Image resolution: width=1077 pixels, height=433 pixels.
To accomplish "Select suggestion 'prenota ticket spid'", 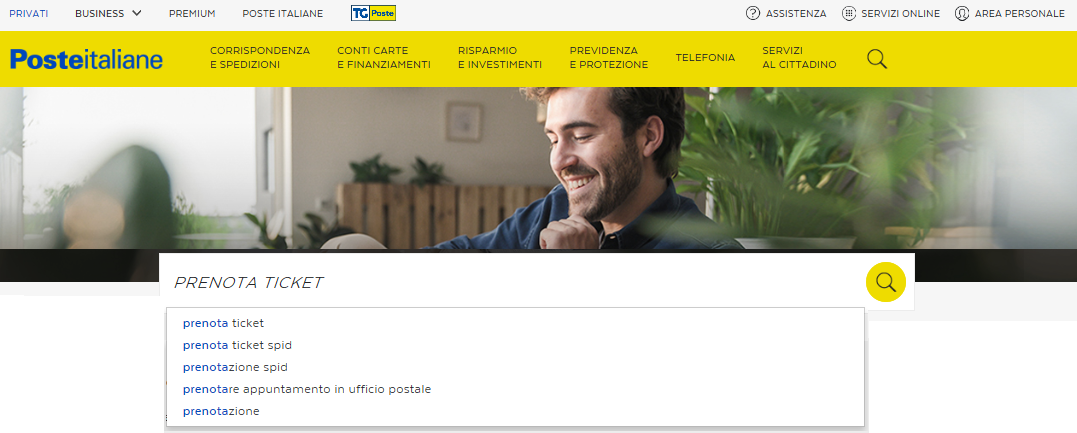I will (237, 345).
